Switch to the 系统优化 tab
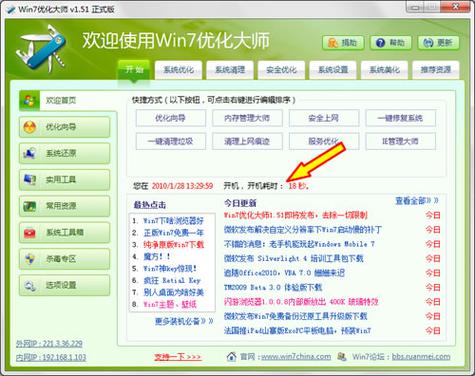The image size is (475, 376). pos(178,70)
